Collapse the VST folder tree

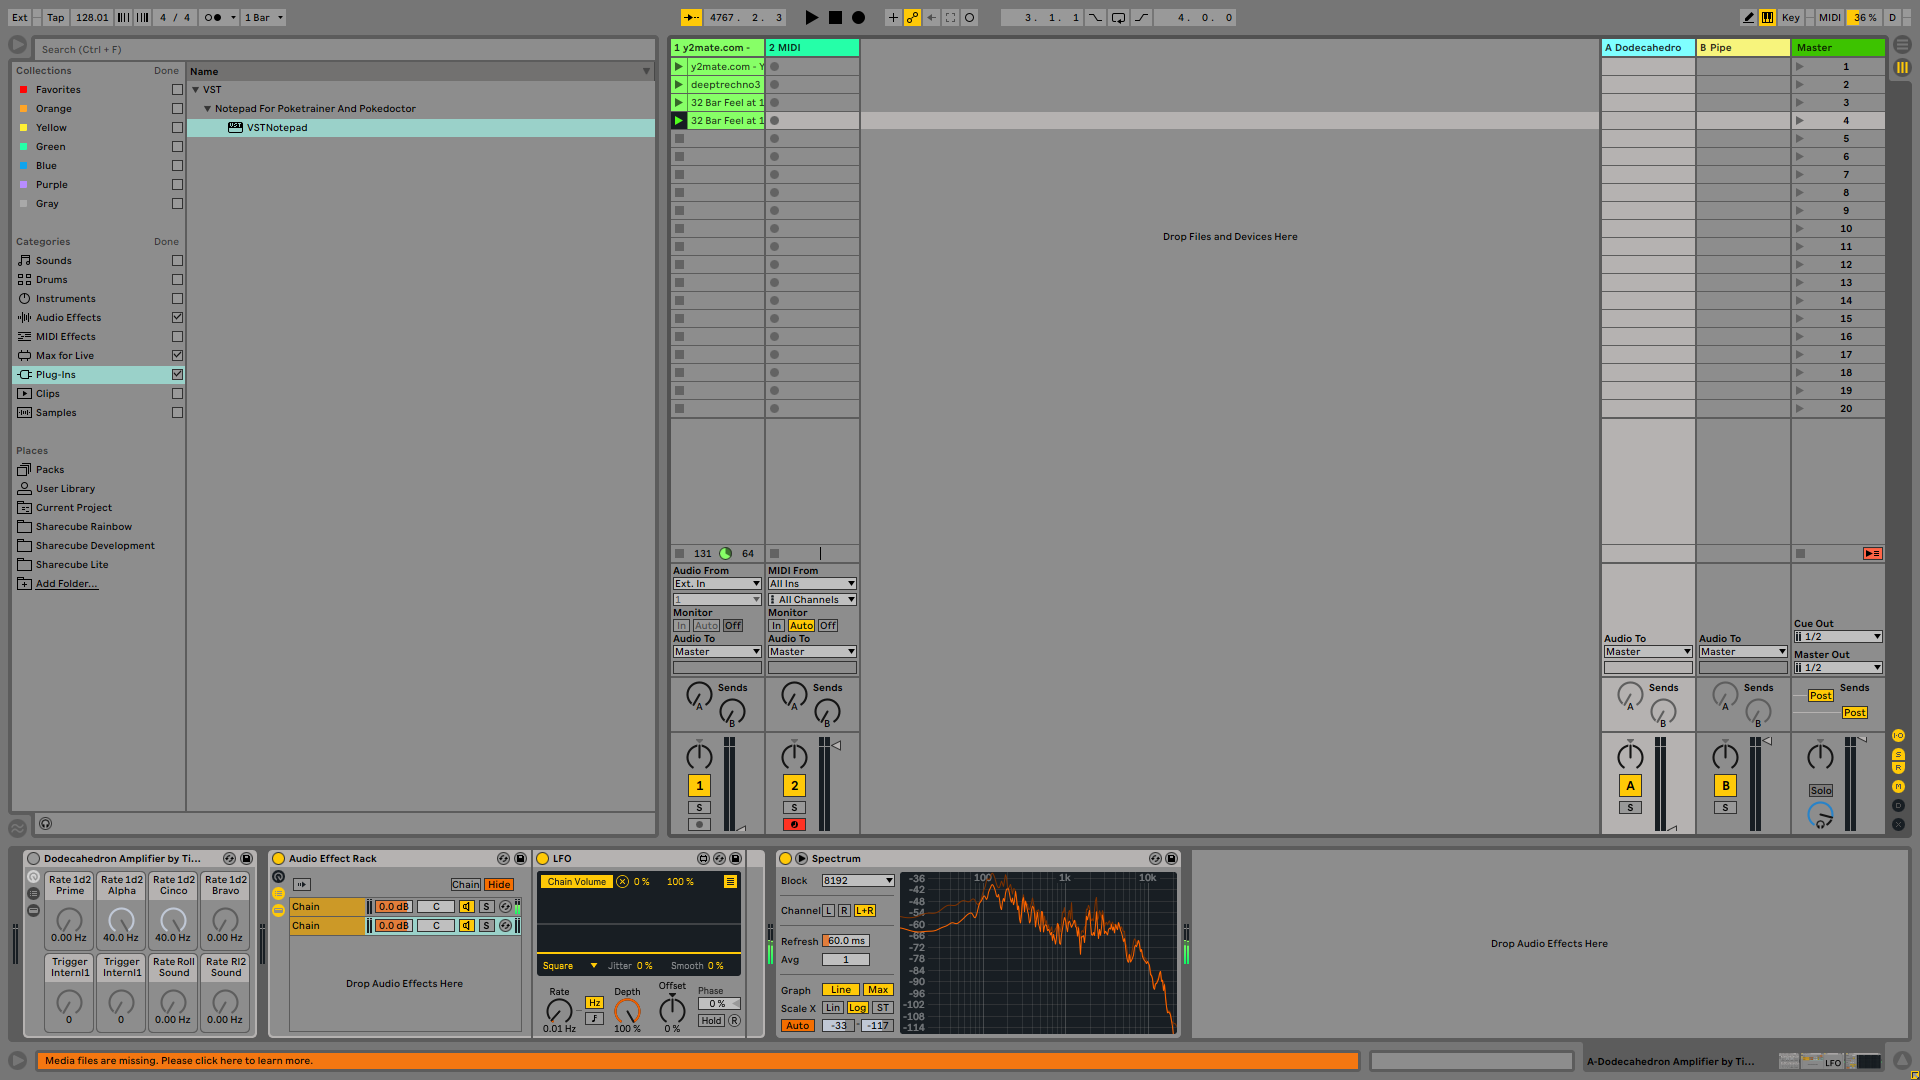point(196,90)
